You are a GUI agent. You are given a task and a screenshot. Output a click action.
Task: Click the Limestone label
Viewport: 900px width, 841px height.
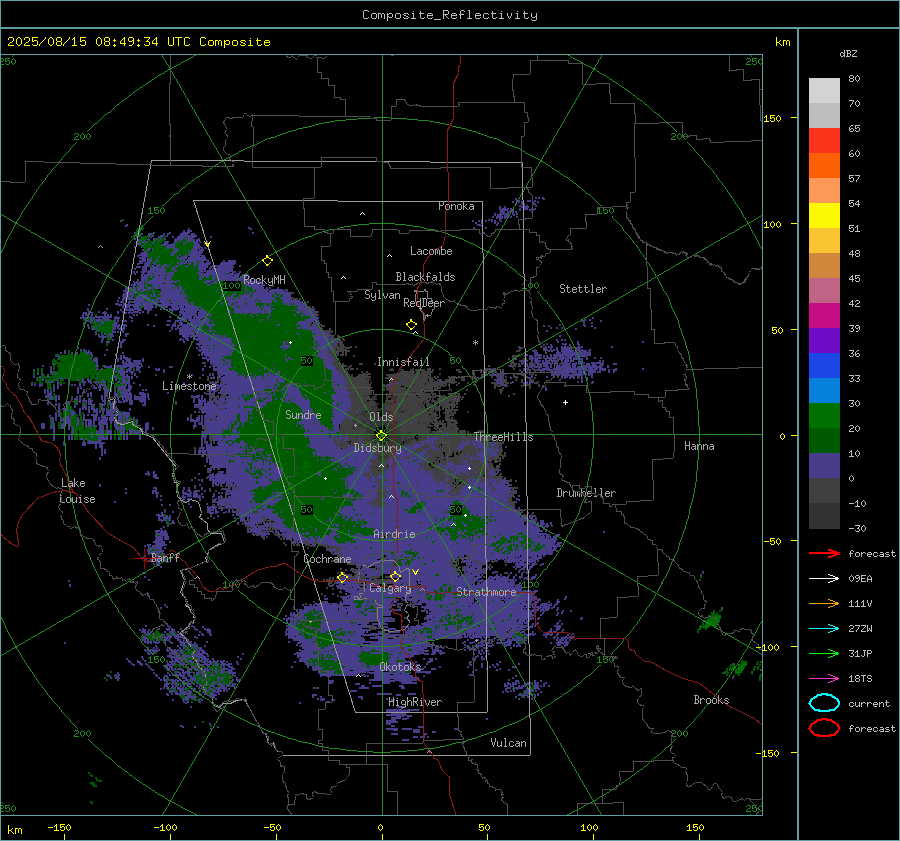click(x=189, y=386)
